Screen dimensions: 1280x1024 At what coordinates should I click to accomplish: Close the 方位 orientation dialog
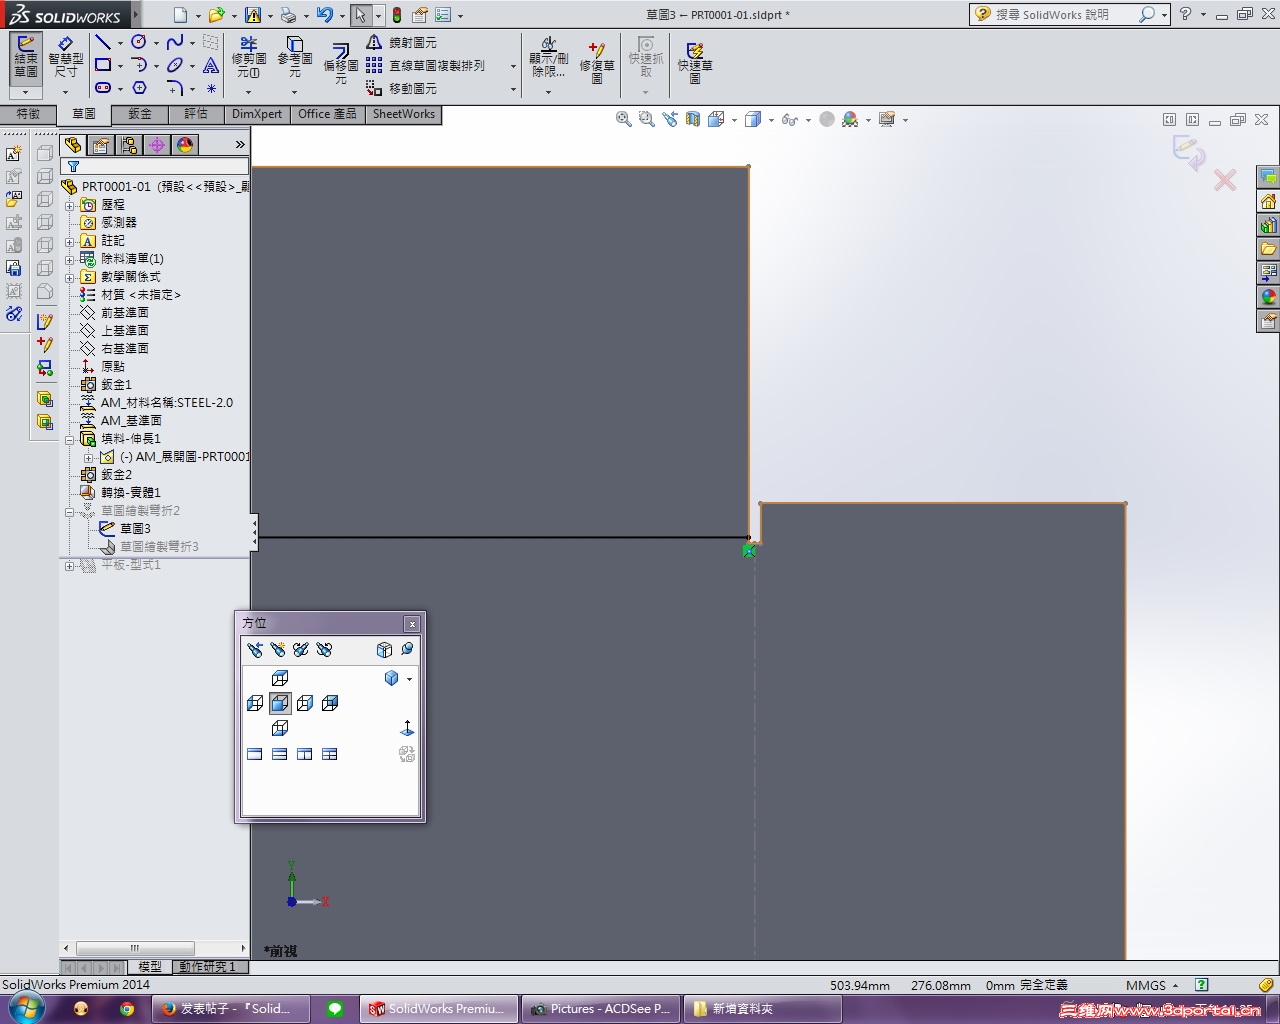pyautogui.click(x=412, y=624)
